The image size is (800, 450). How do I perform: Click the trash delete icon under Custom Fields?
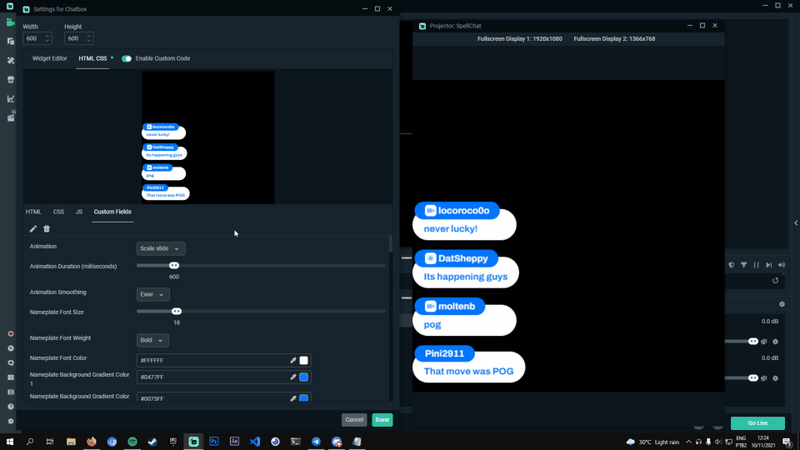[46, 229]
